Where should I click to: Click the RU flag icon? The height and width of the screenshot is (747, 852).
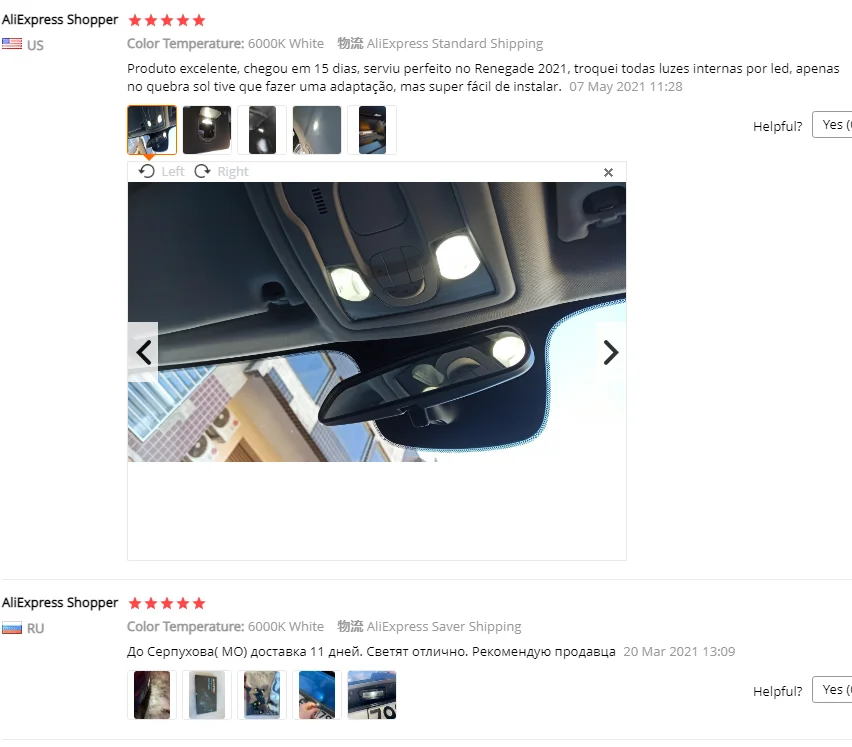12,627
